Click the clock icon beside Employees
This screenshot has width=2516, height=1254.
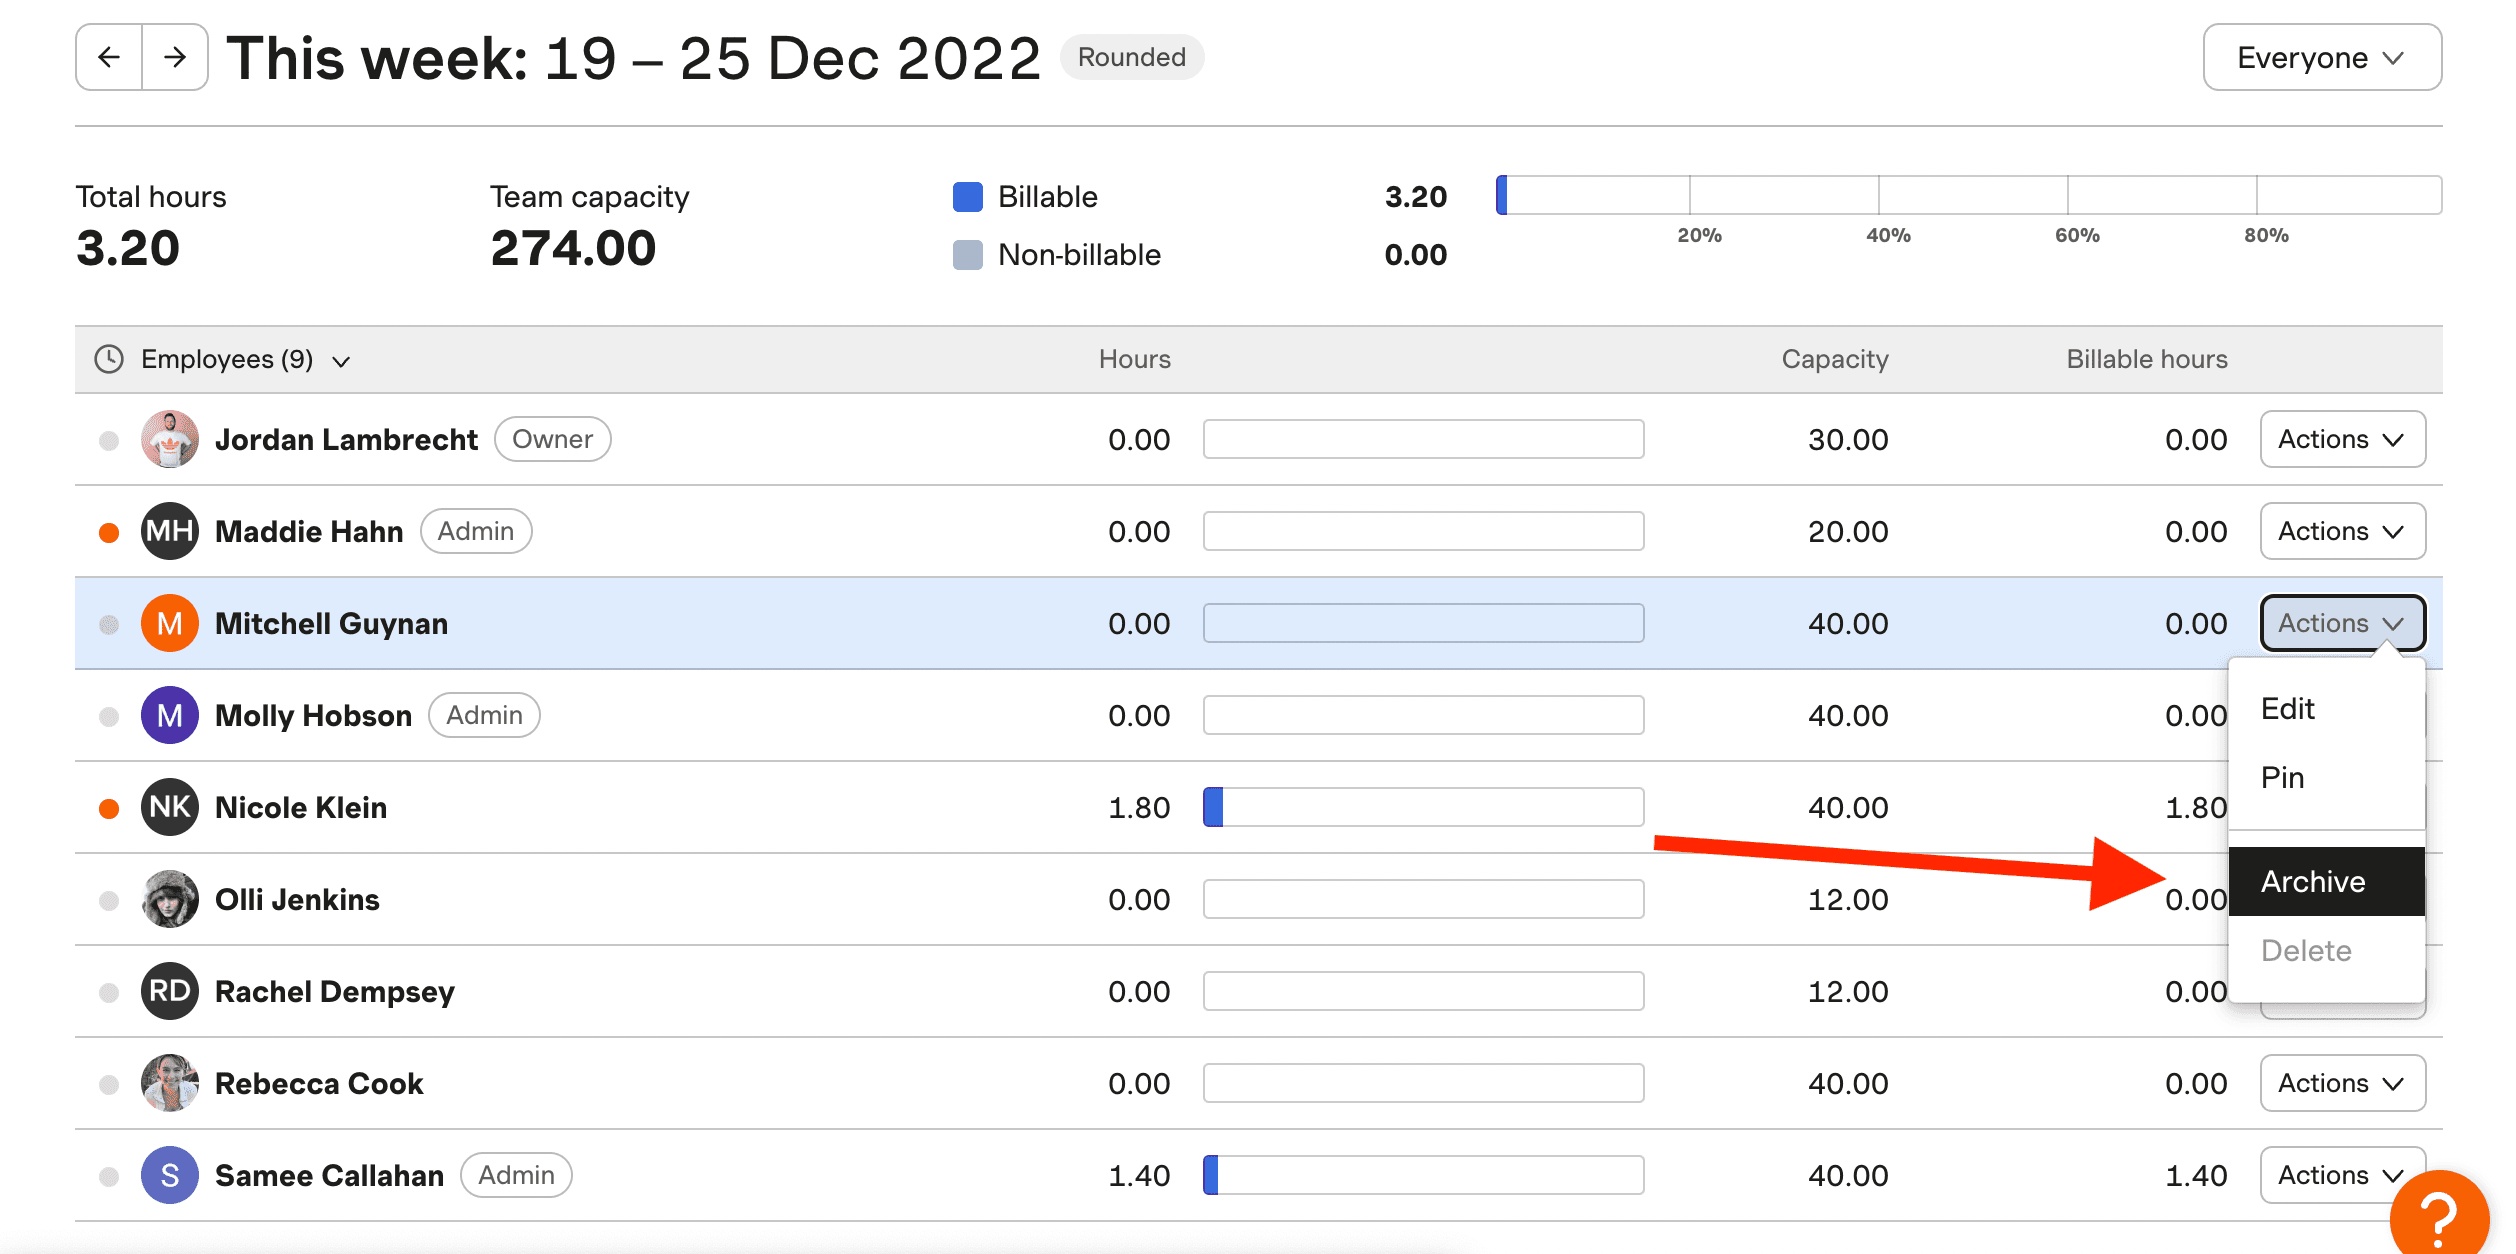tap(109, 359)
